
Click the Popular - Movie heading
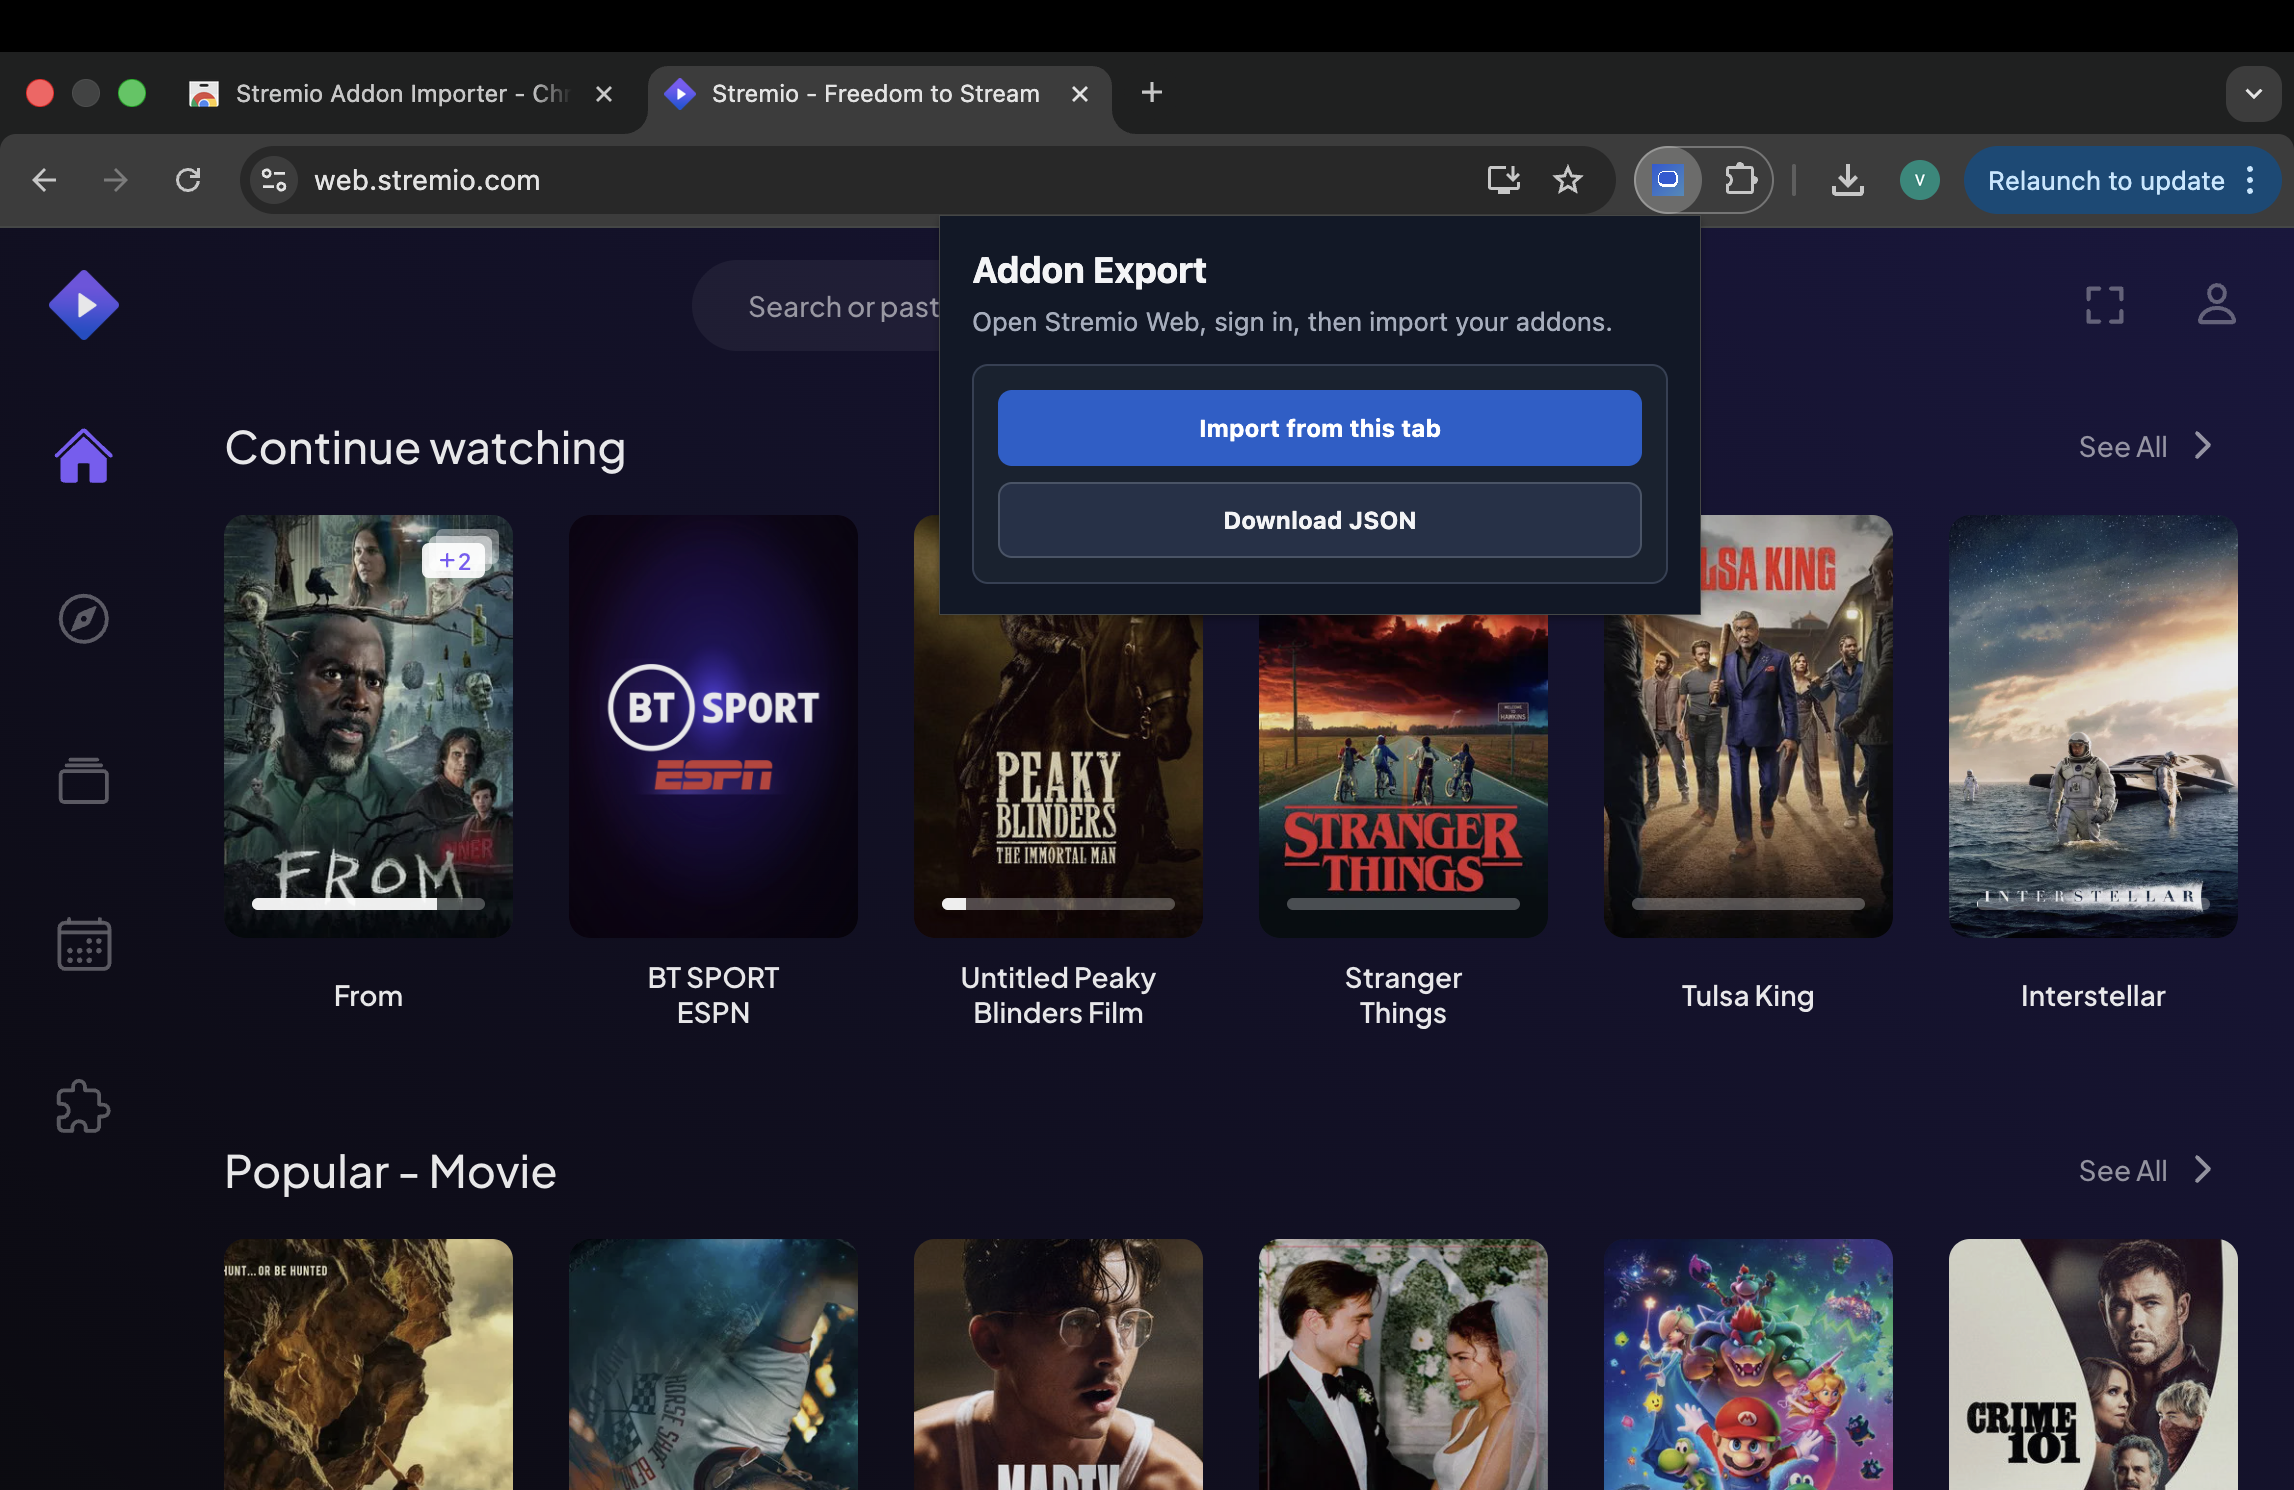pyautogui.click(x=390, y=1172)
